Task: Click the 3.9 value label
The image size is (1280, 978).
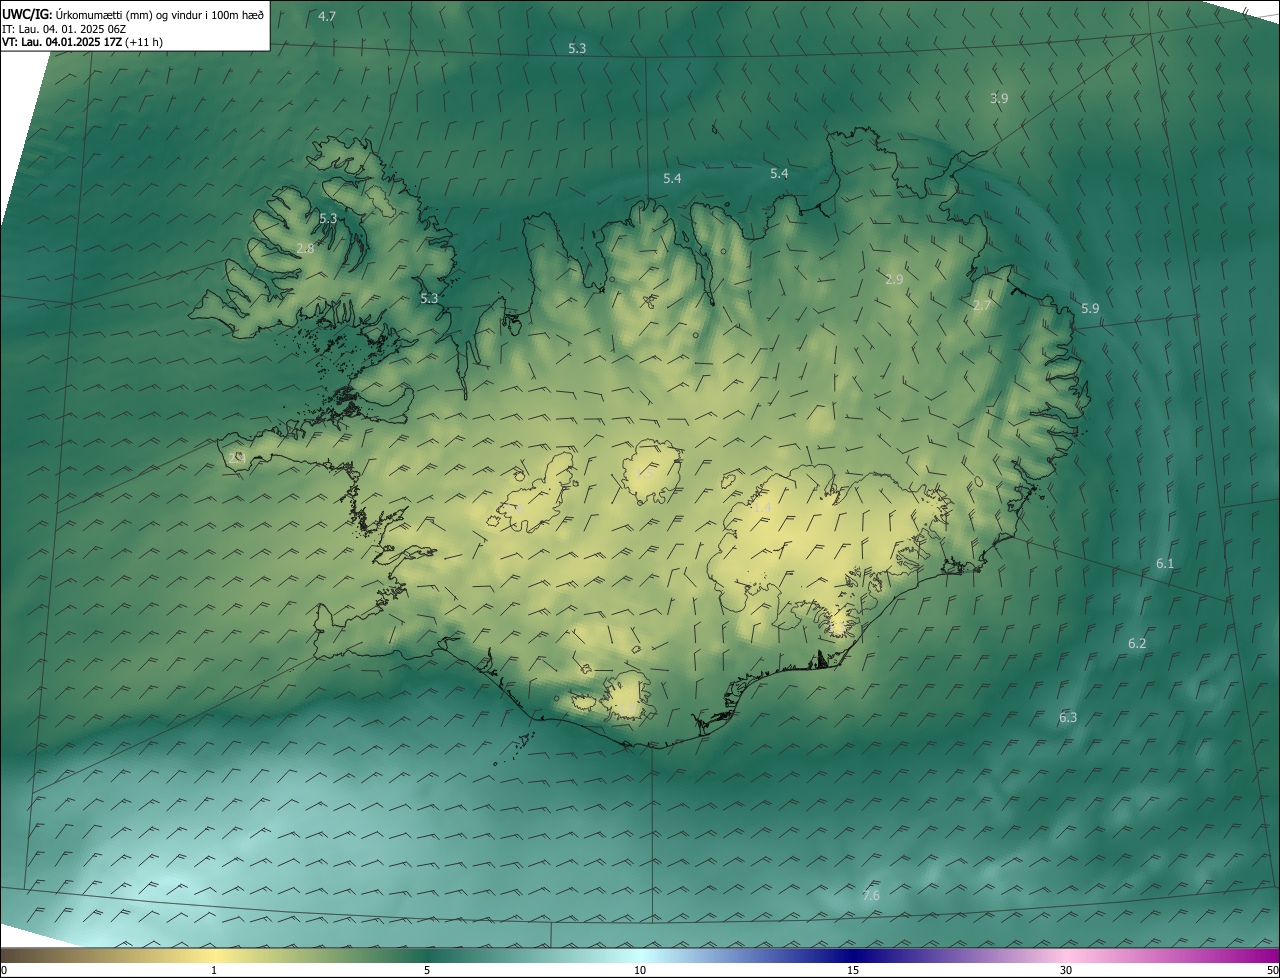Action: [x=999, y=98]
